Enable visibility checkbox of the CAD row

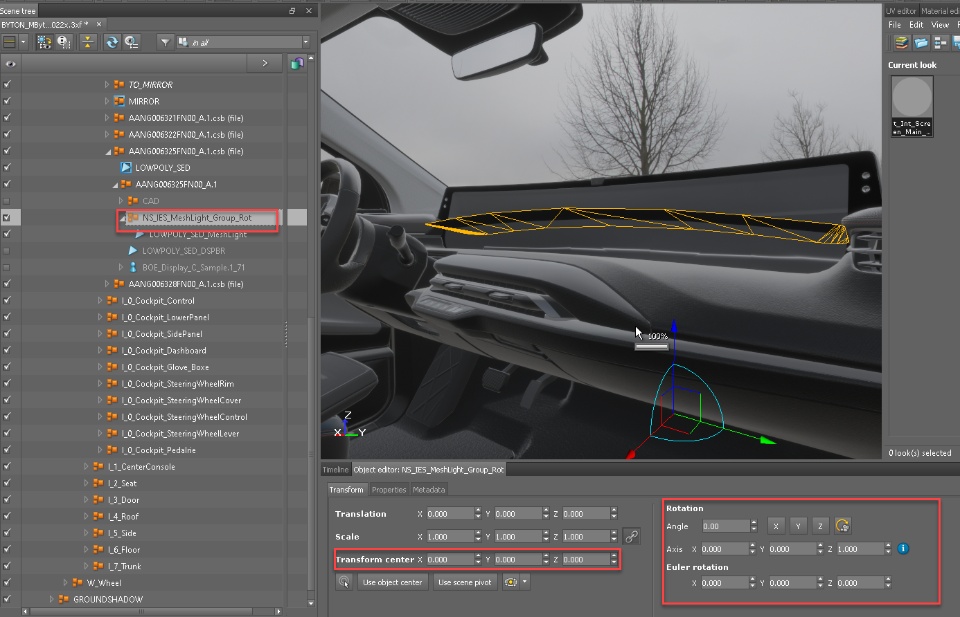point(7,201)
